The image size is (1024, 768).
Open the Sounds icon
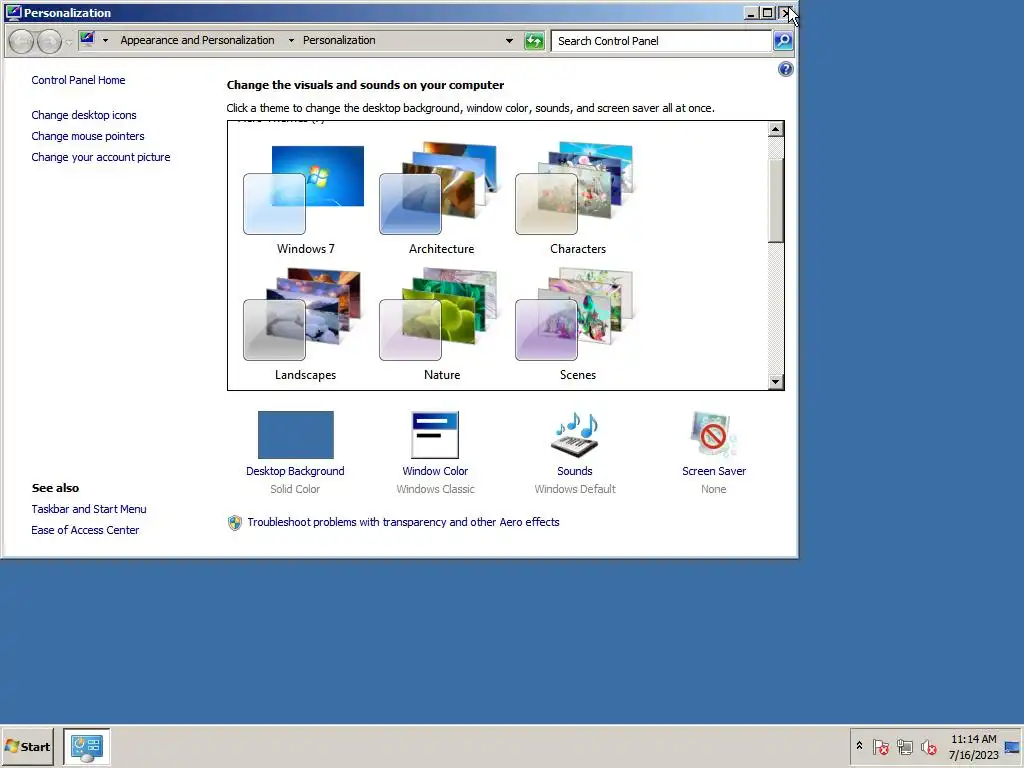(575, 435)
